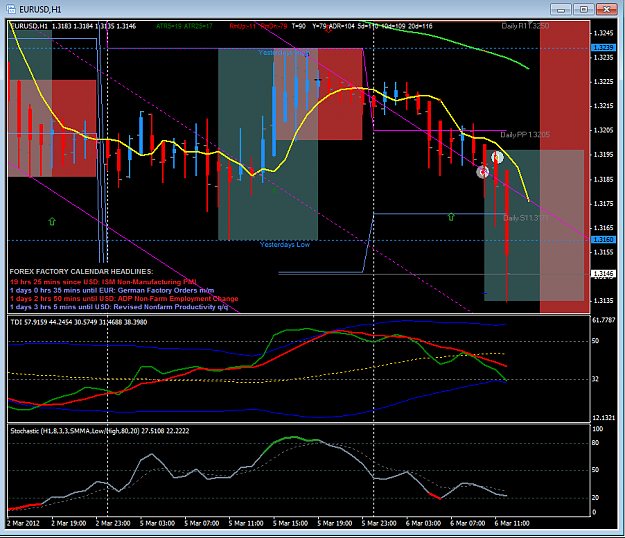Click the ADP Non-Farm Employment Change headline

(124, 298)
